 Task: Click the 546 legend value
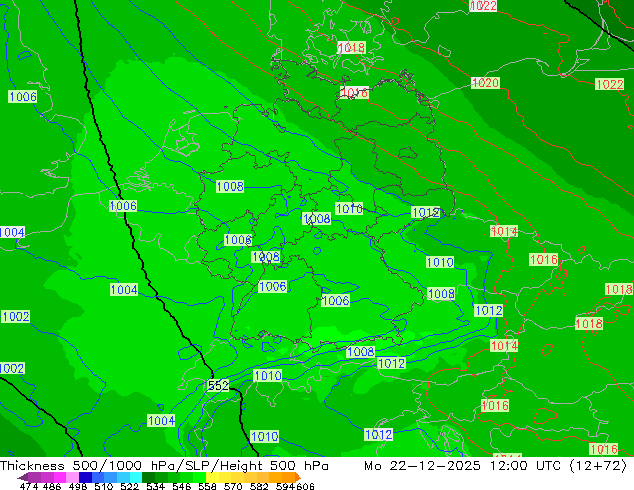pyautogui.click(x=181, y=486)
